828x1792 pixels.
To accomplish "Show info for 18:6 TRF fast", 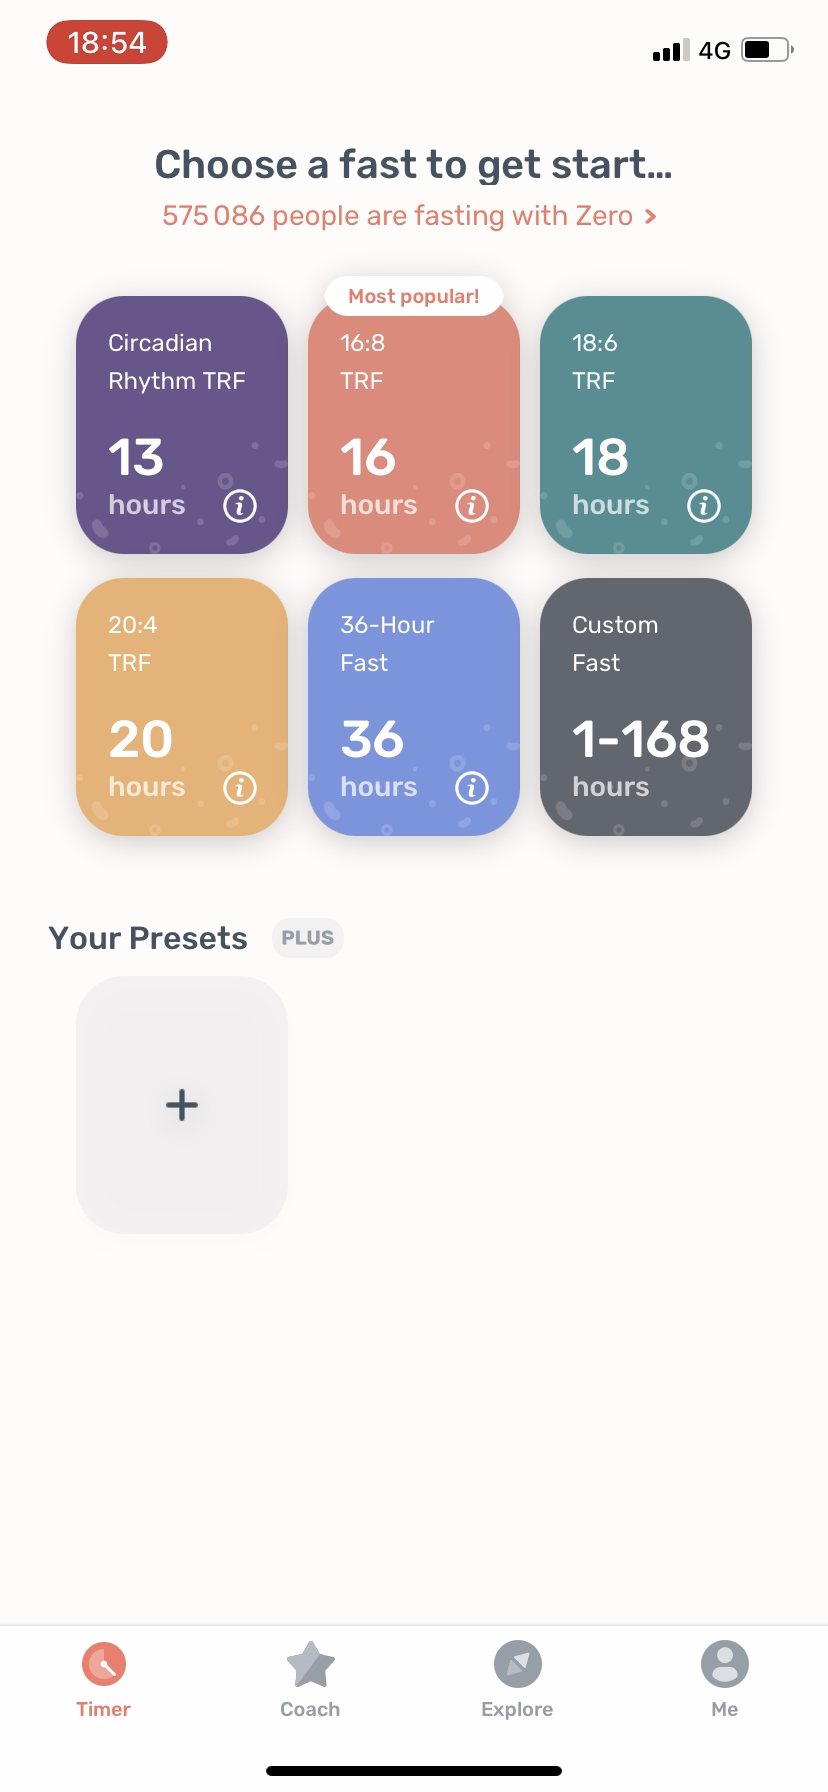I will coord(704,506).
